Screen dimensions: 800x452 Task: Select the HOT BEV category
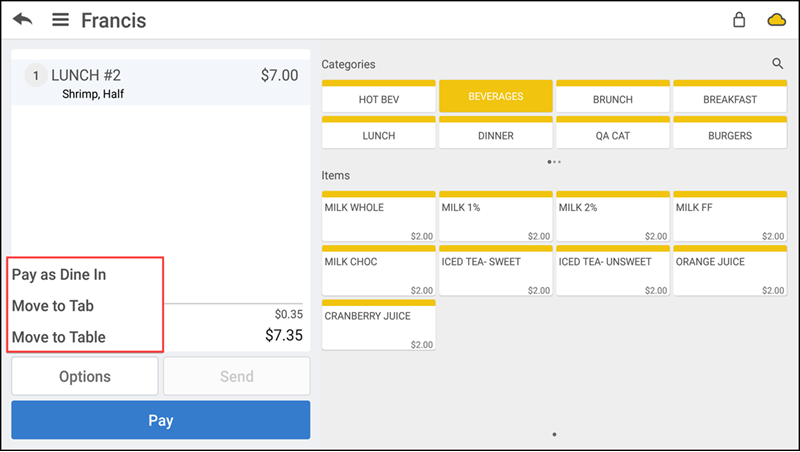(379, 96)
